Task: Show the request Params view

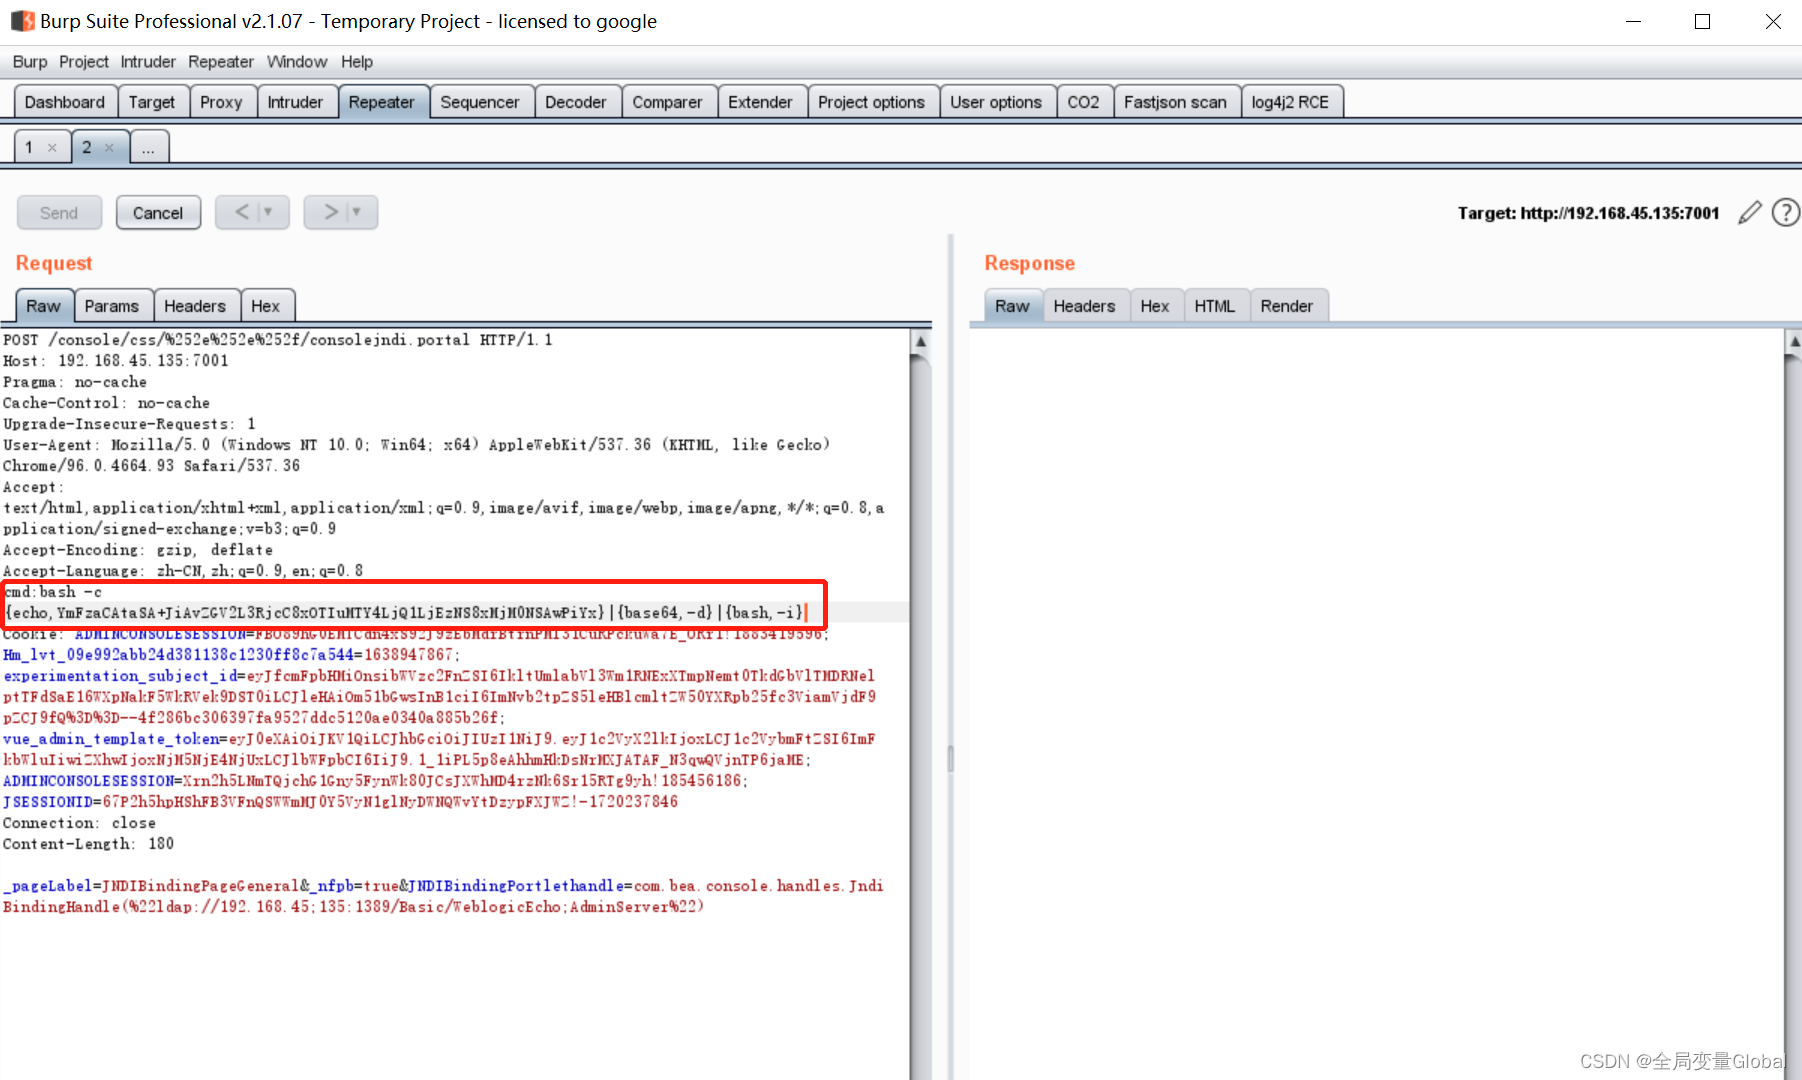Action: [x=112, y=306]
